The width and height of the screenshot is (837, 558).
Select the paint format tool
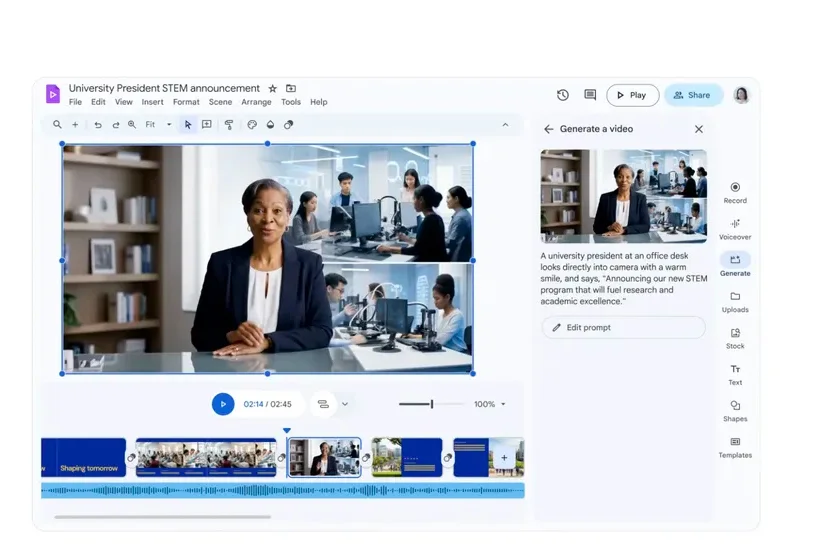pyautogui.click(x=229, y=125)
